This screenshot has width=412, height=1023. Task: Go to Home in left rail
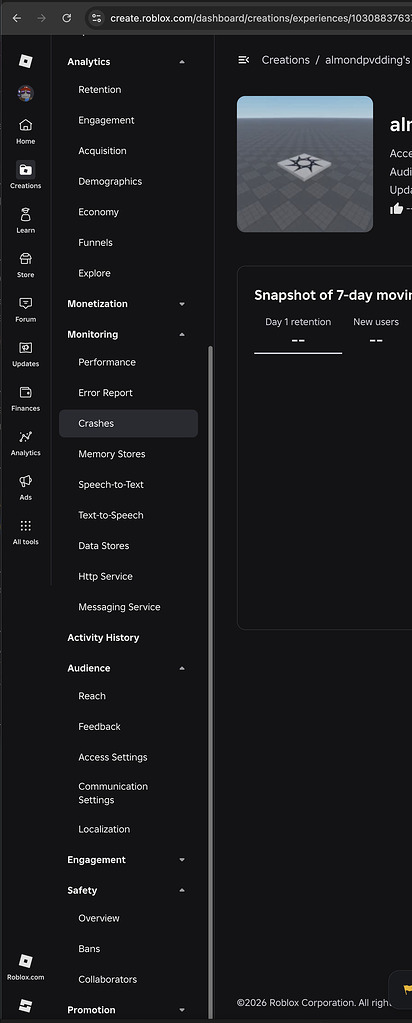coord(25,130)
